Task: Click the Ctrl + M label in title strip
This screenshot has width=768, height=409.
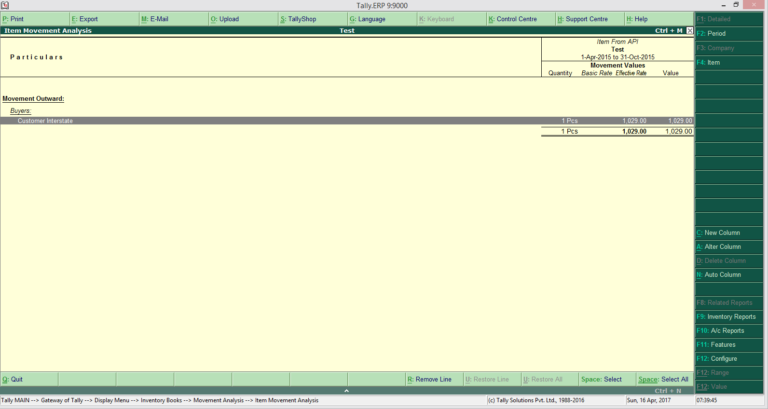Action: 669,30
